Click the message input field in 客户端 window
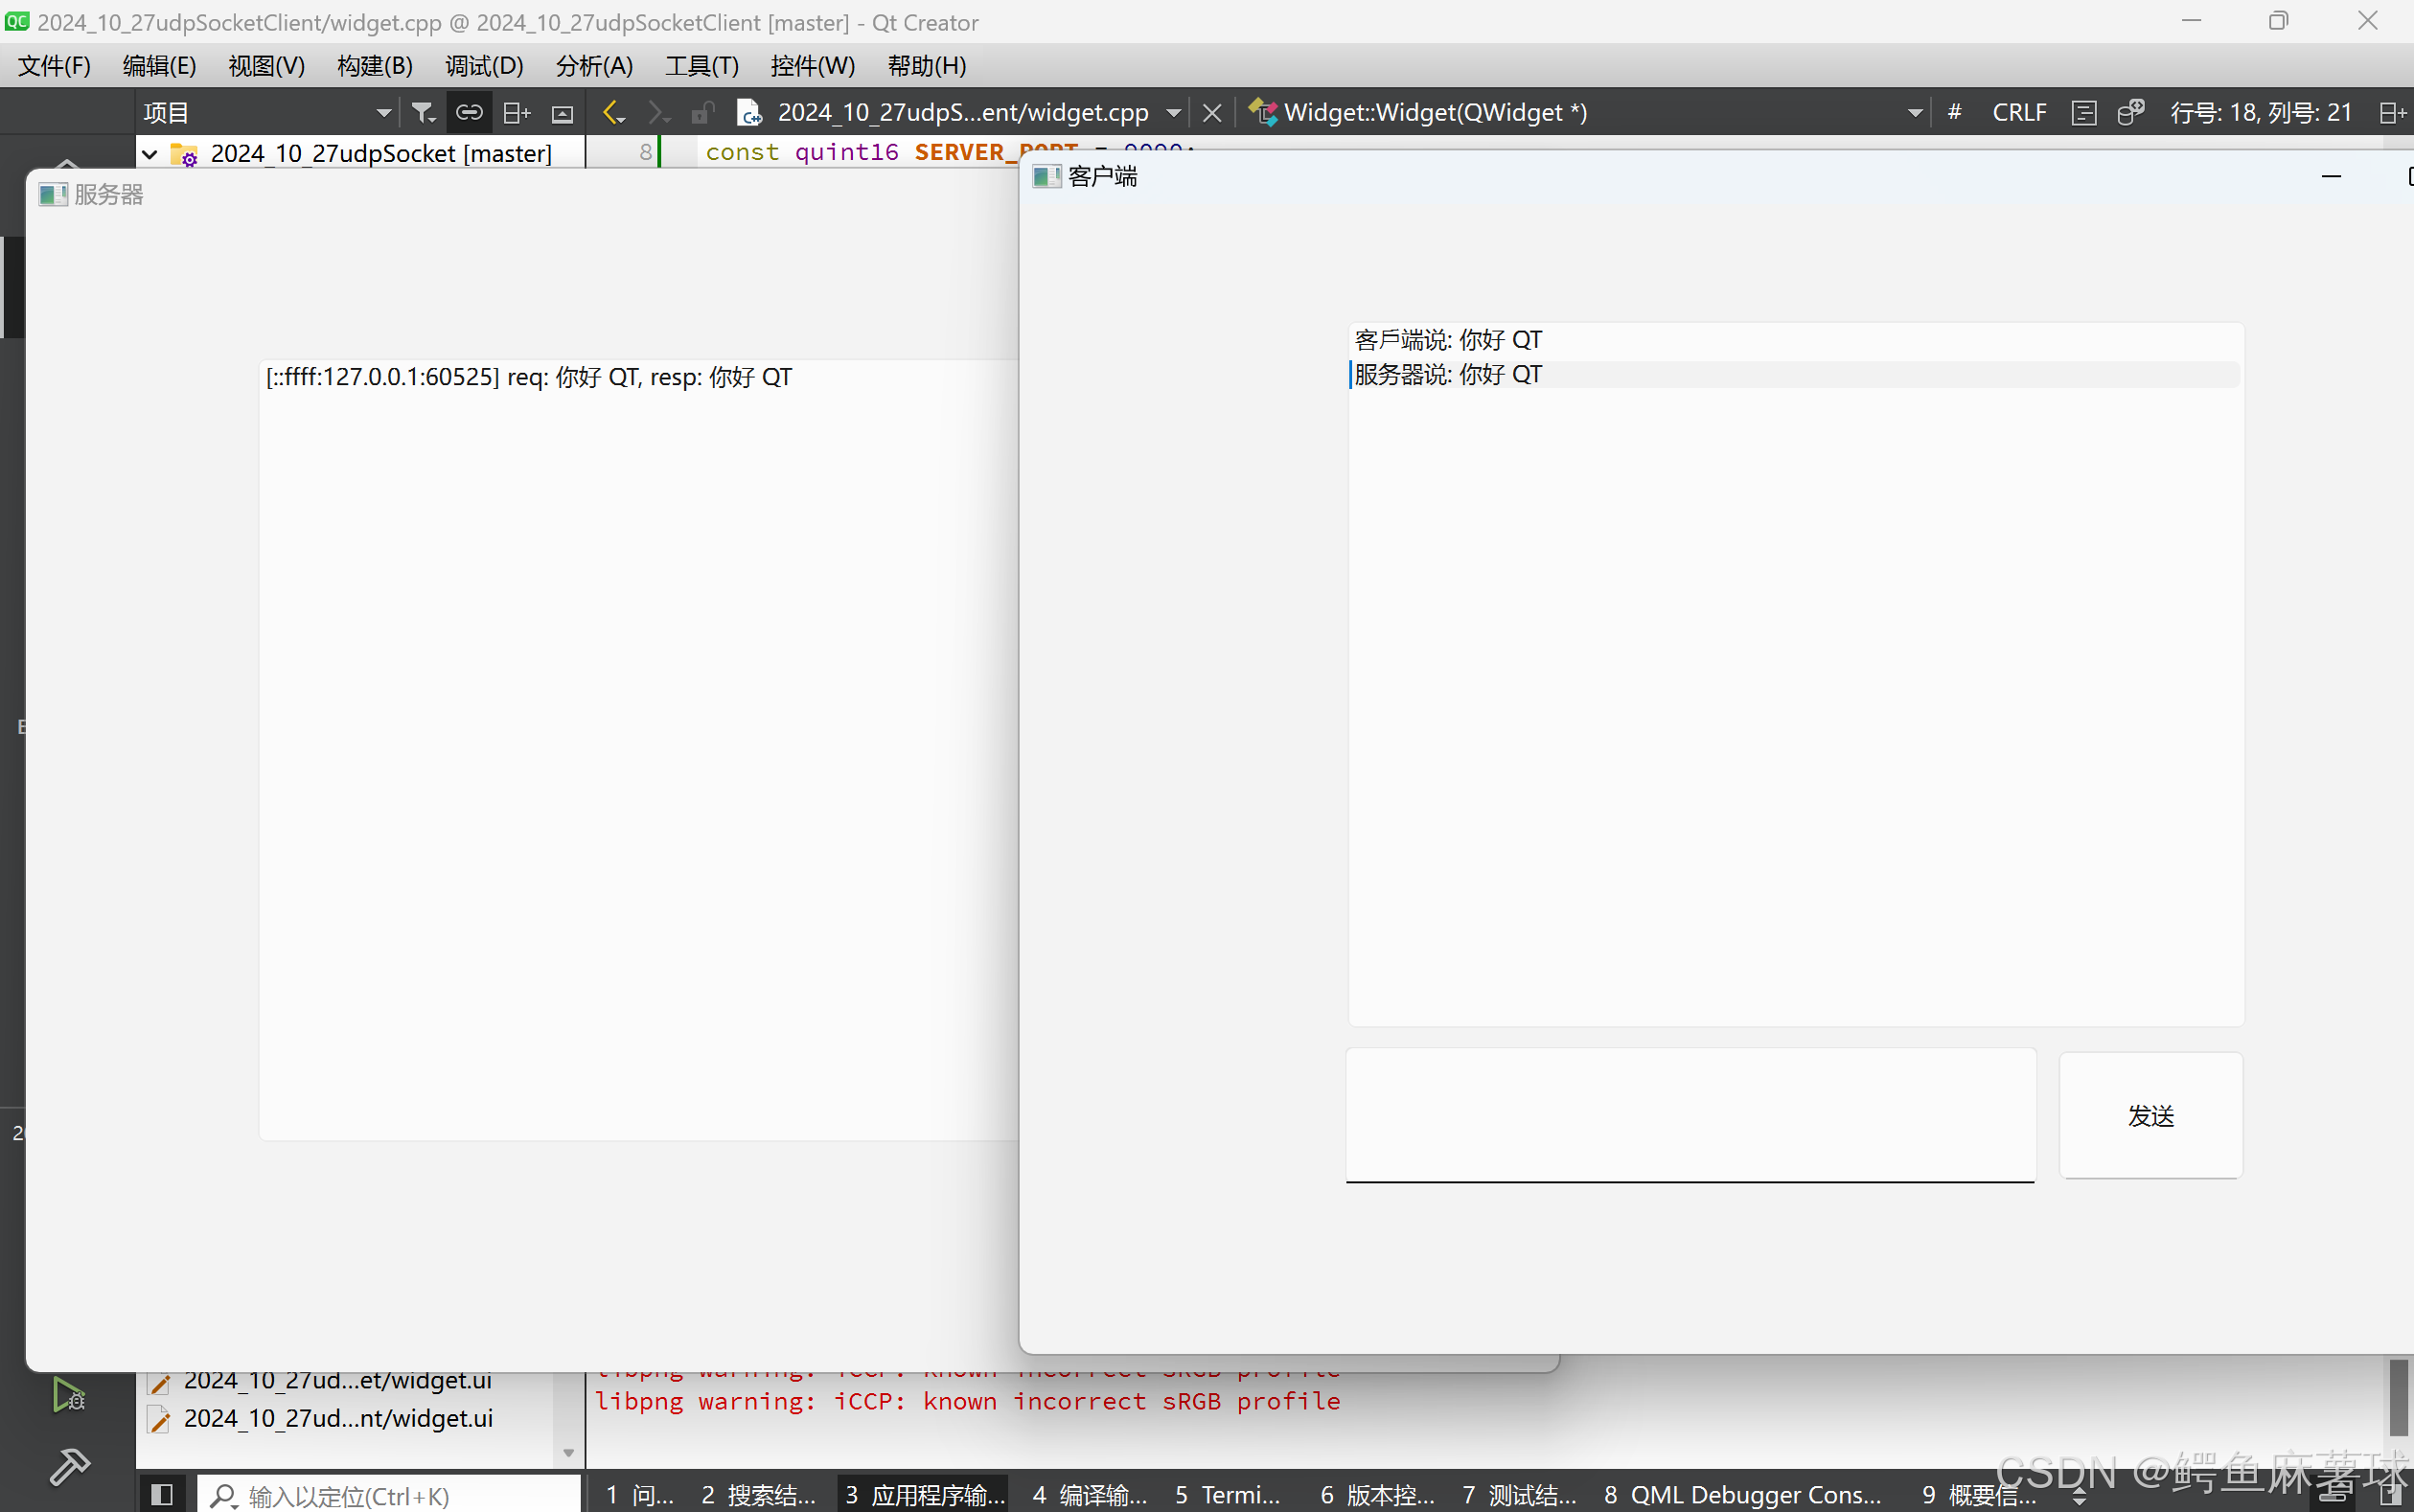Image resolution: width=2414 pixels, height=1512 pixels. 1690,1115
